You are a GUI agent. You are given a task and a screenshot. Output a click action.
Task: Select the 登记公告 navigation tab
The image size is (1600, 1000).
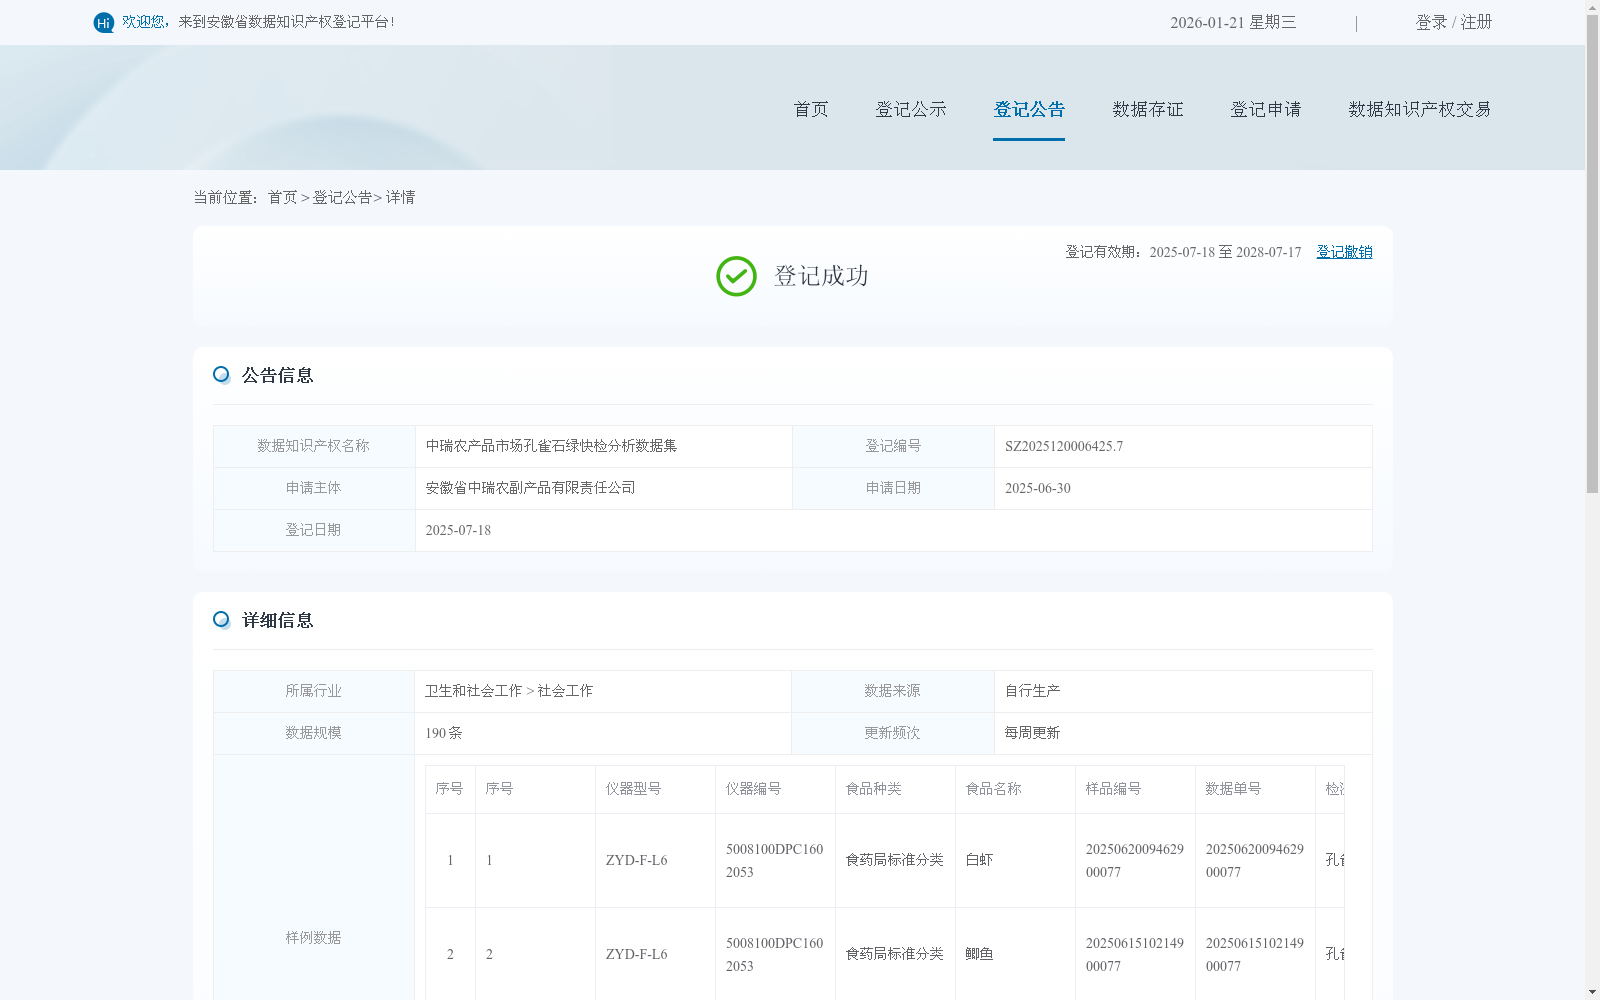click(1029, 109)
